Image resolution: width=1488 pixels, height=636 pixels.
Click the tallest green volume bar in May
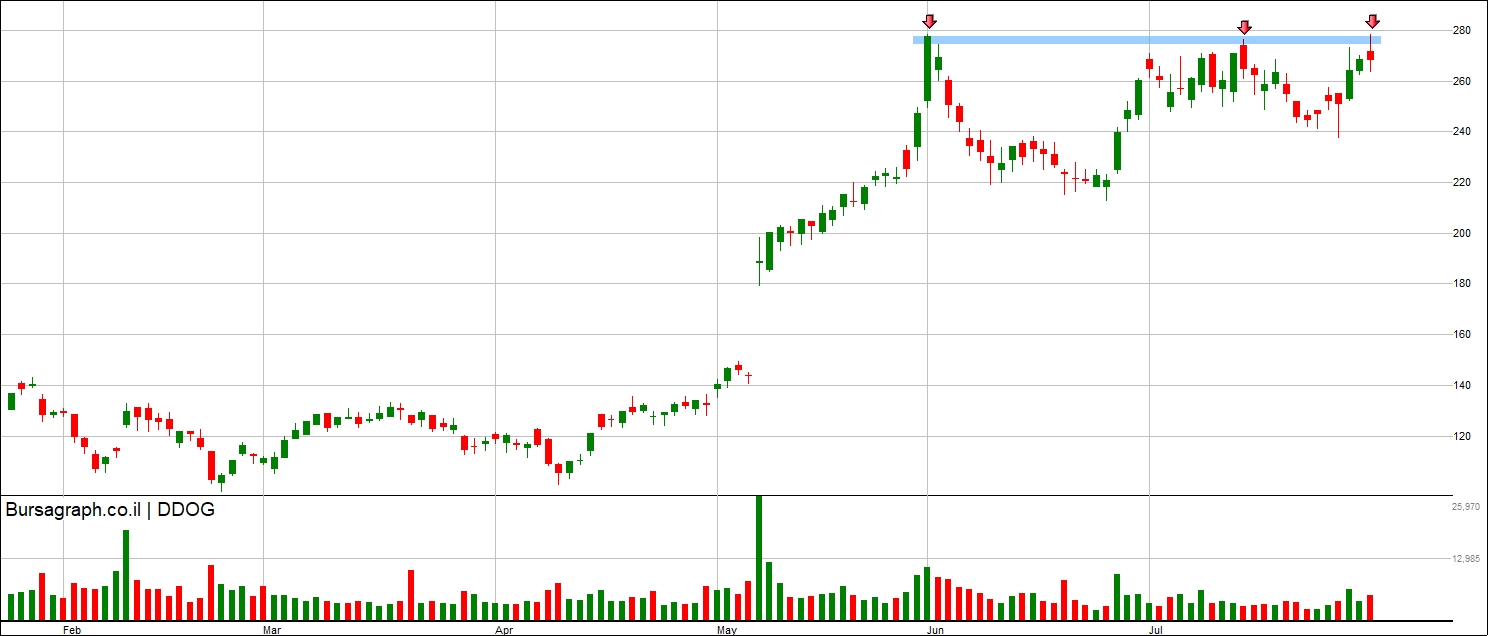pyautogui.click(x=758, y=558)
